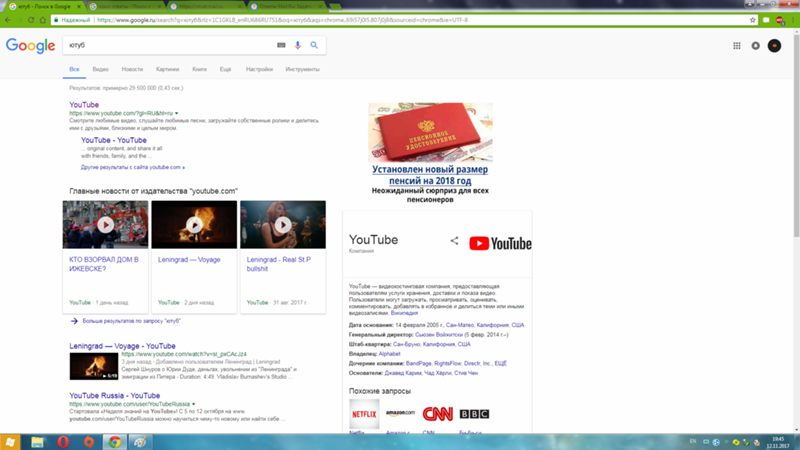
Task: Switch to the Новости tab
Action: tap(132, 69)
